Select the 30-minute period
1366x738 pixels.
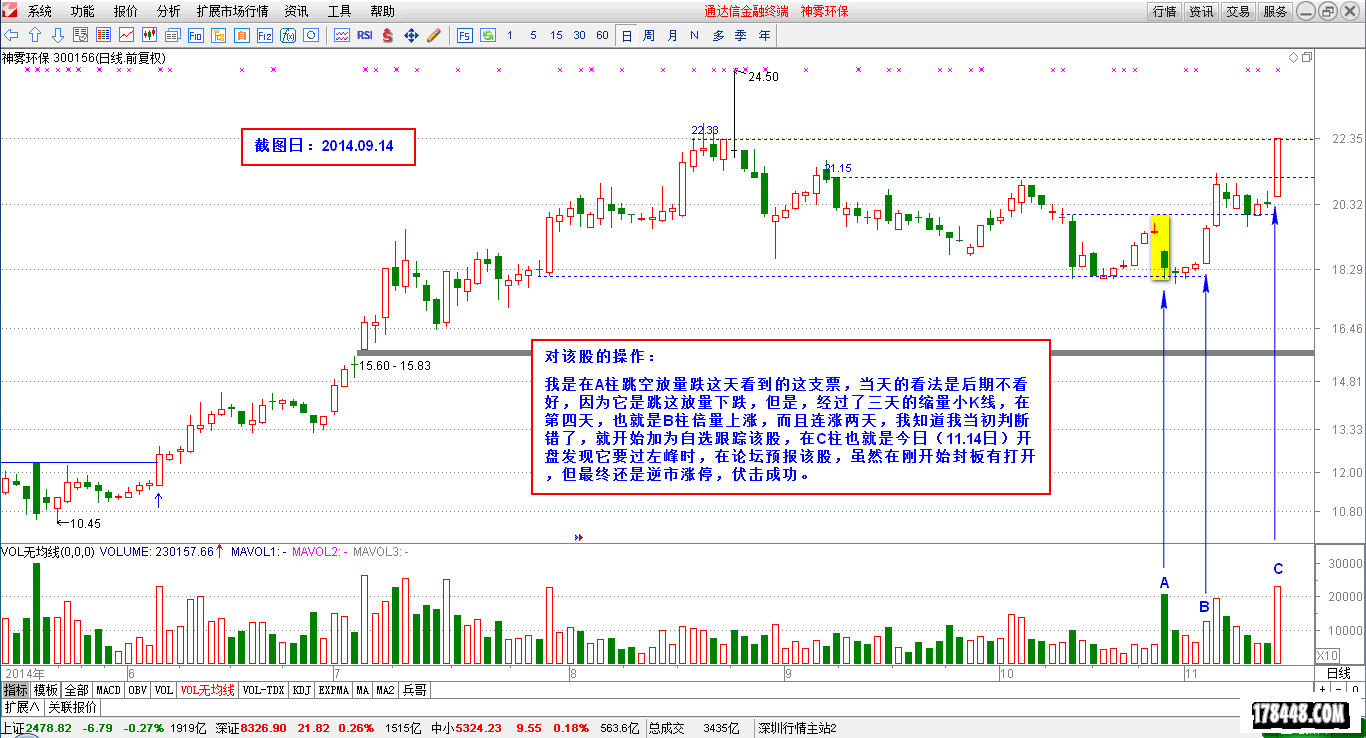pos(579,35)
